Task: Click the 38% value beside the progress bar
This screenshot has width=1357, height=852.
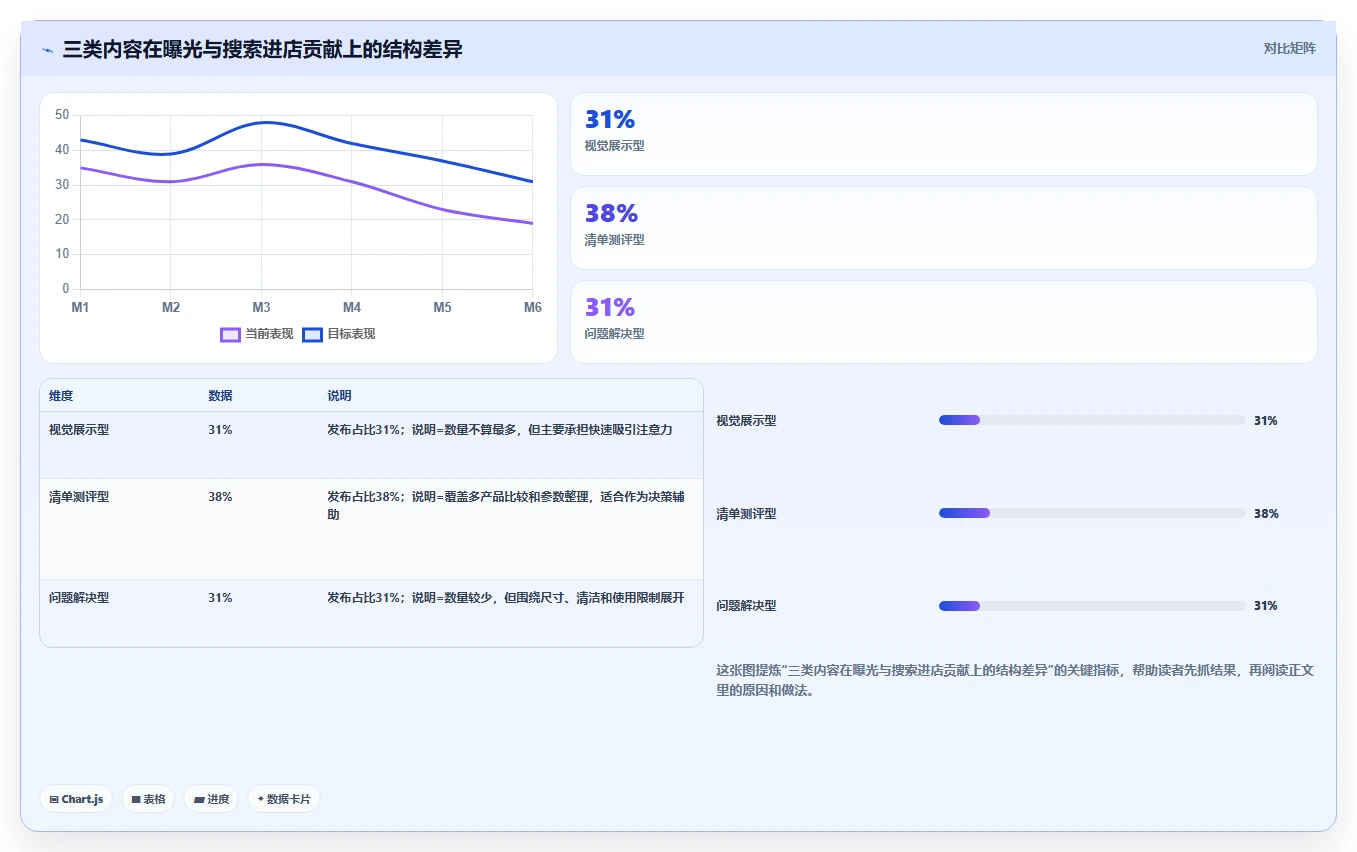Action: click(x=1266, y=514)
